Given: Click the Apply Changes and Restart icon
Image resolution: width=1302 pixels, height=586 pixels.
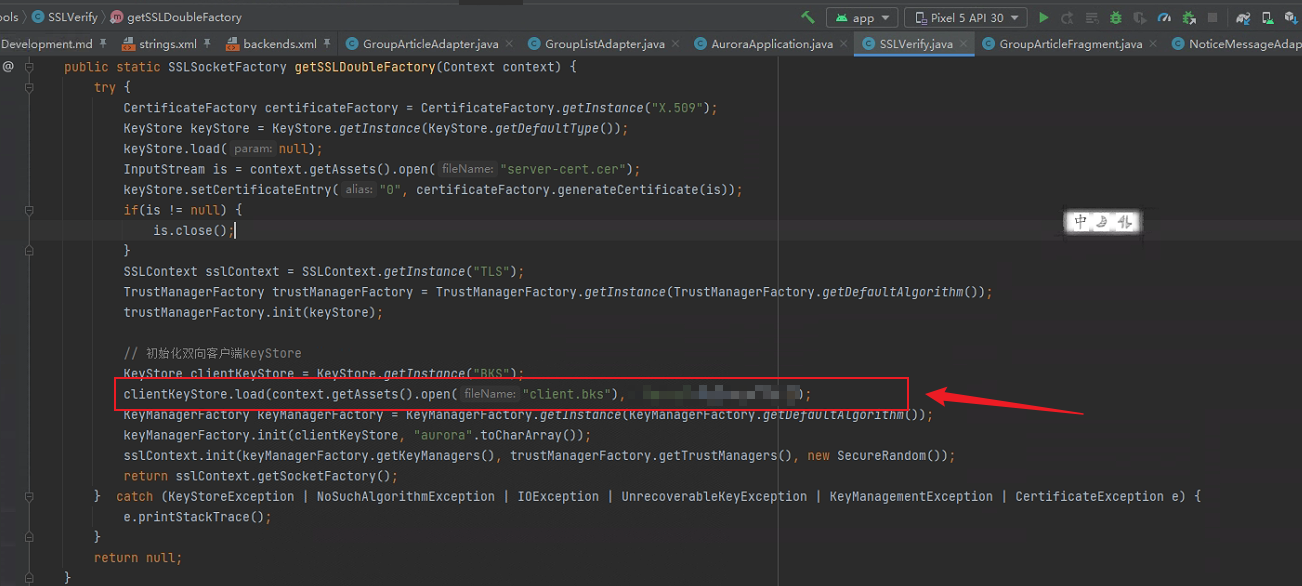Looking at the screenshot, I should point(1067,18).
